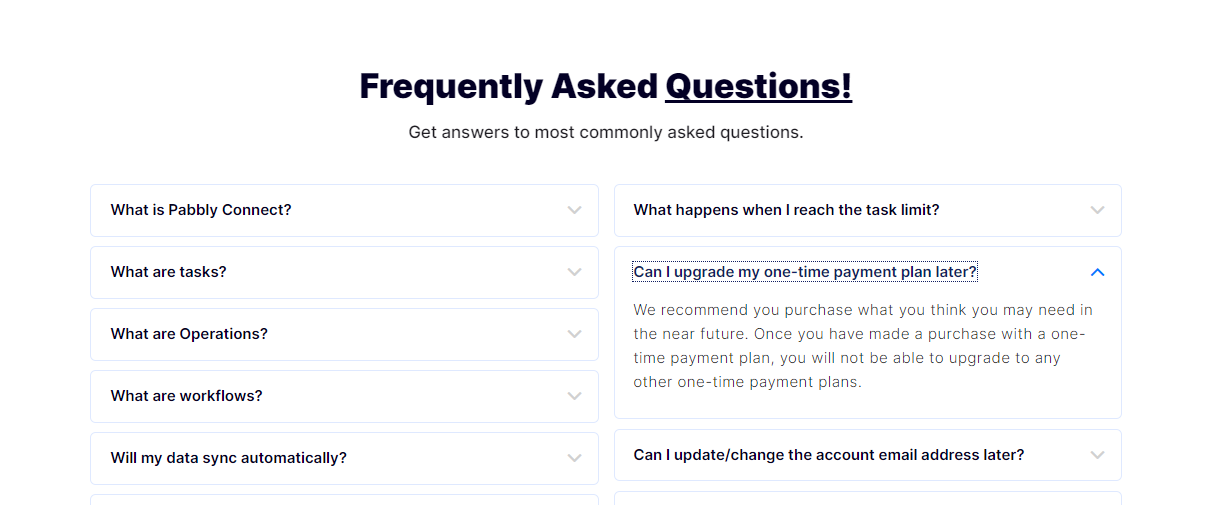
Task: Expand Can I update/change the account email address later?
Action: (868, 455)
